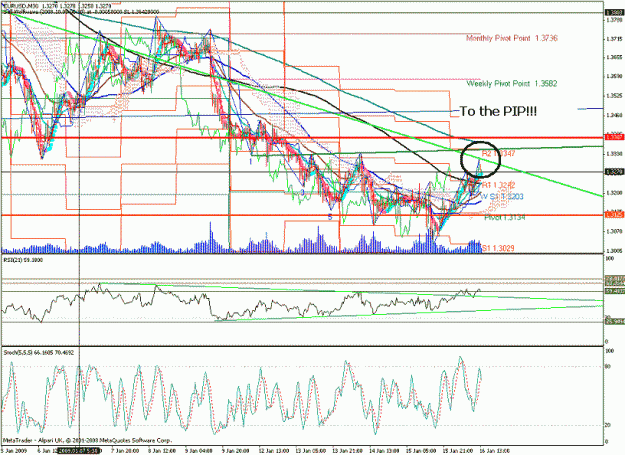Click the 9 Jan 20:00 time axis label

pyautogui.click(x=236, y=451)
